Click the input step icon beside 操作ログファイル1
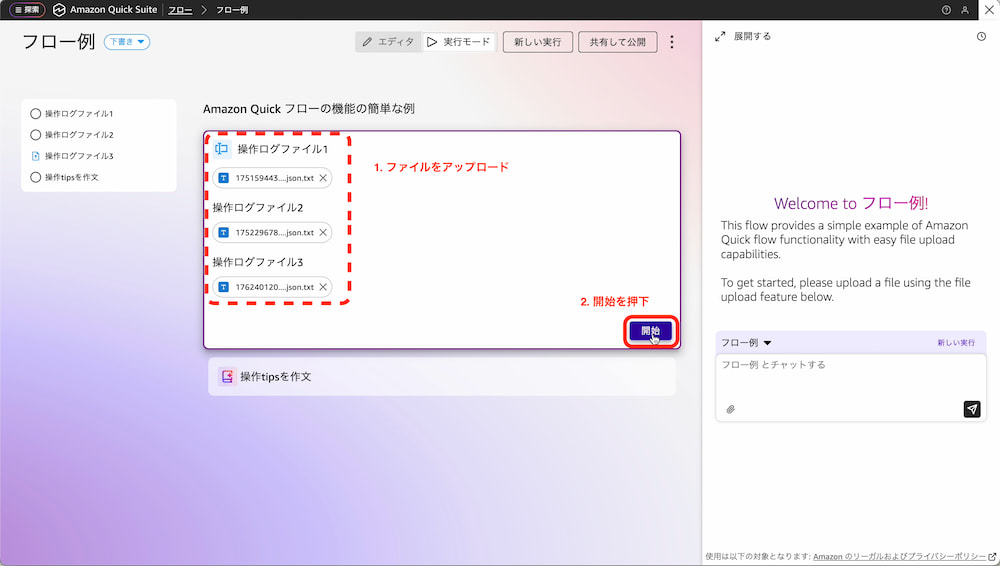Viewport: 1000px width, 566px height. (221, 149)
